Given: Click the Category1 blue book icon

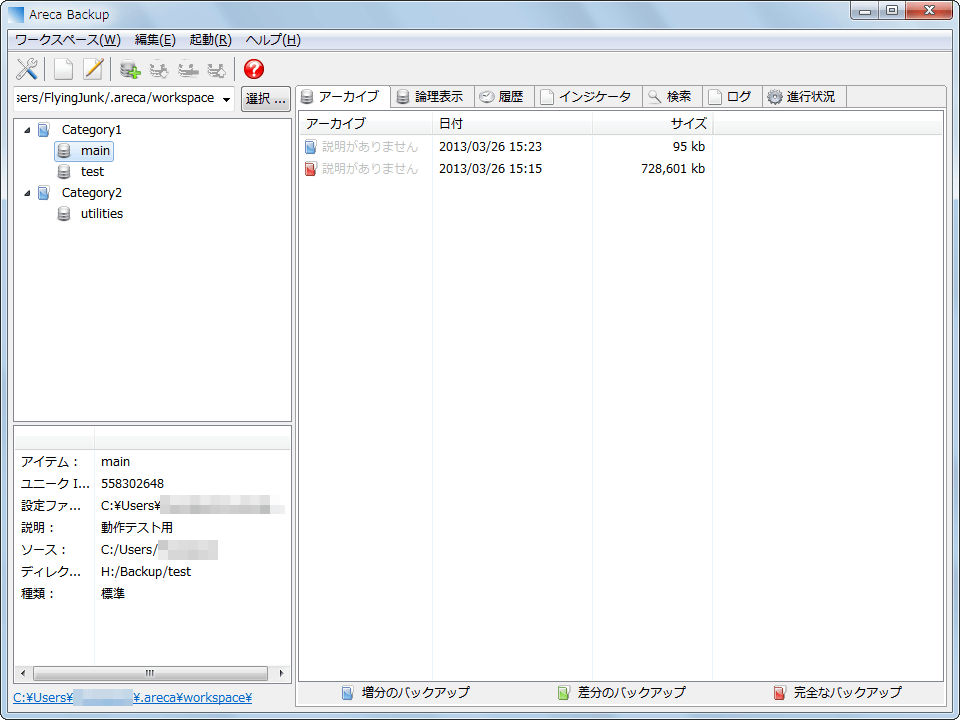Looking at the screenshot, I should click(43, 130).
